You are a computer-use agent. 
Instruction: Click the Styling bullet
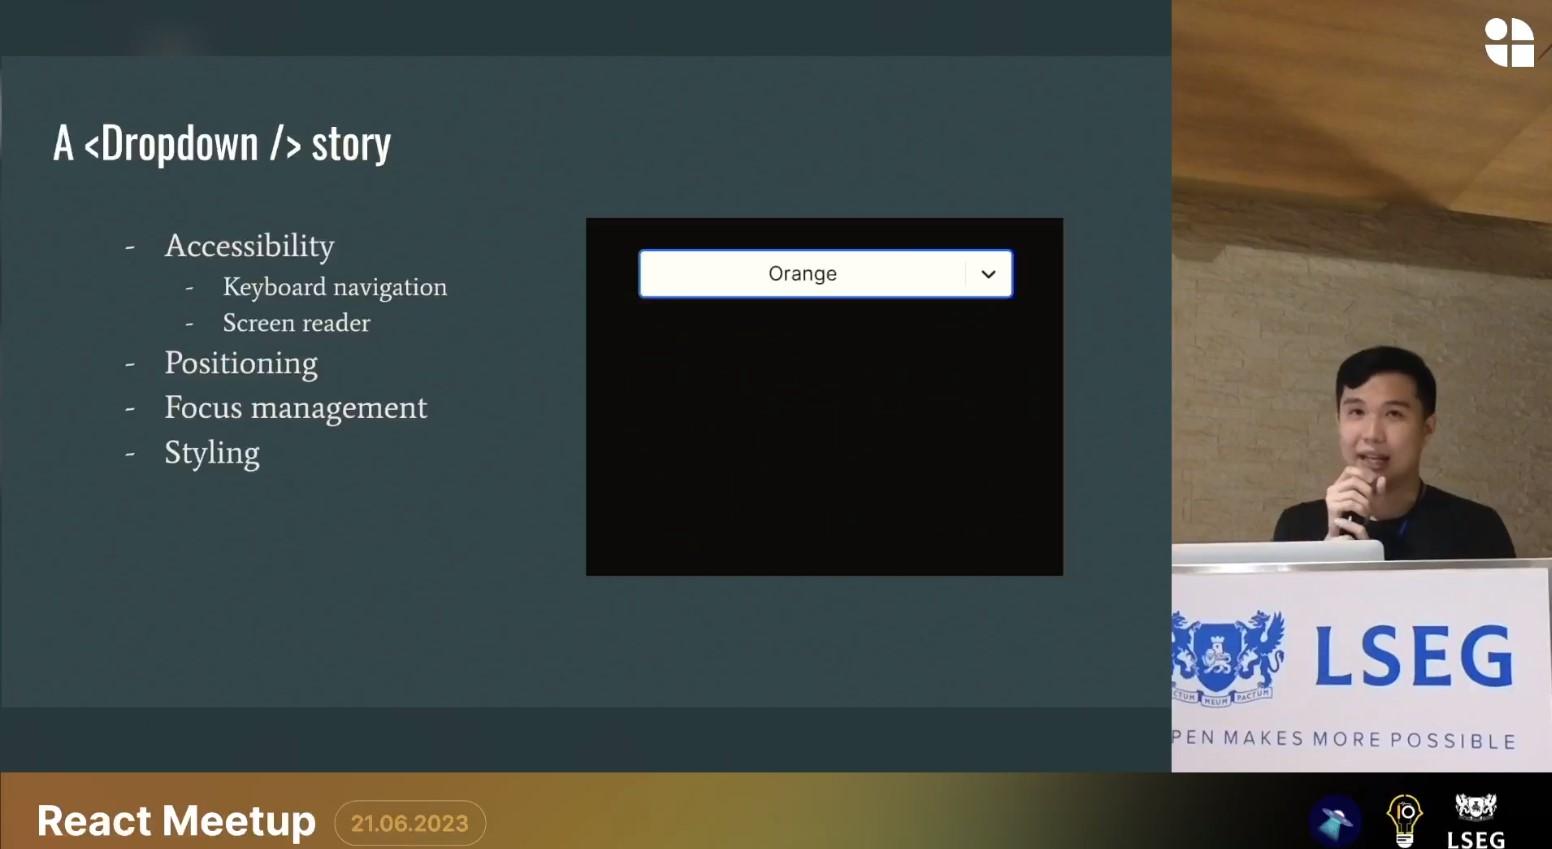click(212, 453)
